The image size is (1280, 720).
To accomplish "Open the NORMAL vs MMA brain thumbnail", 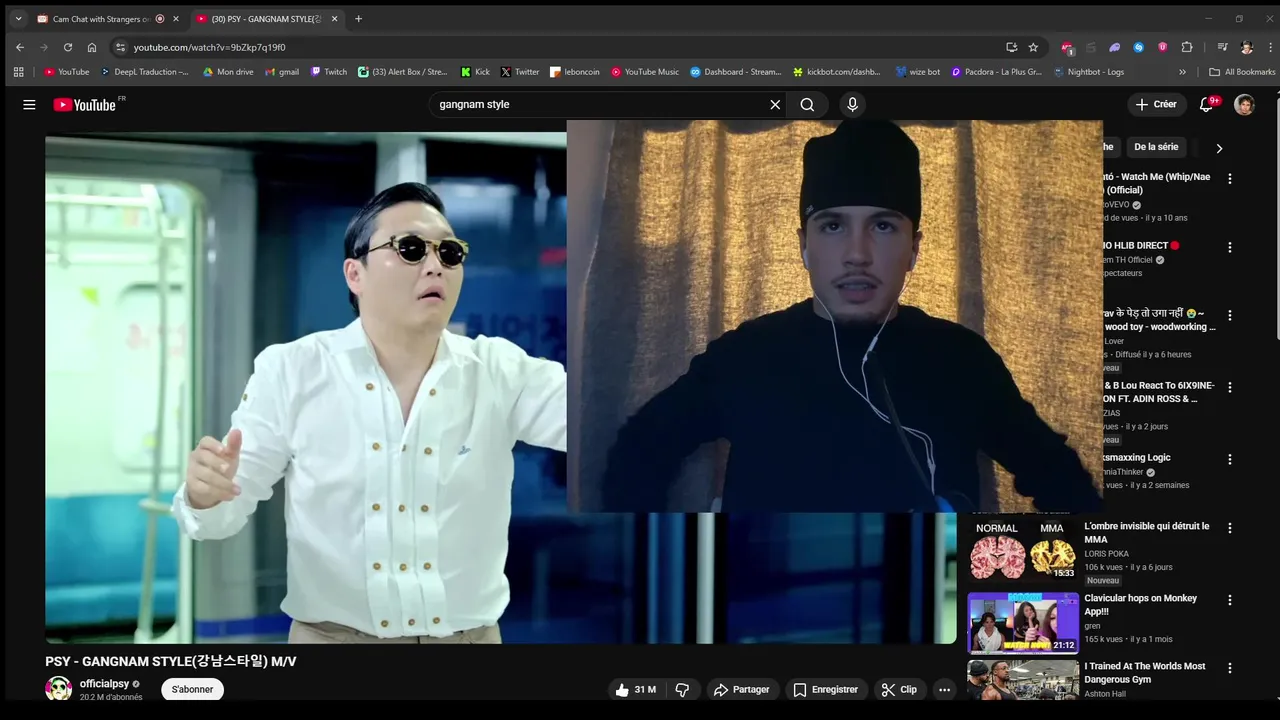I will pos(1022,550).
